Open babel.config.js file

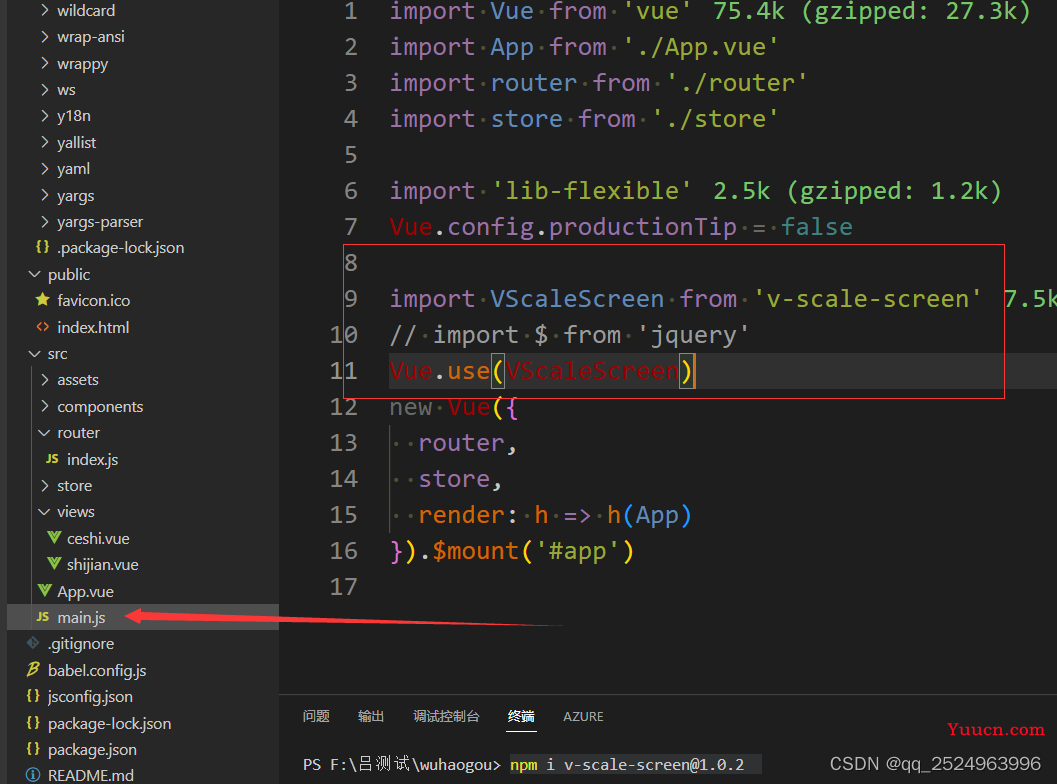tap(97, 671)
